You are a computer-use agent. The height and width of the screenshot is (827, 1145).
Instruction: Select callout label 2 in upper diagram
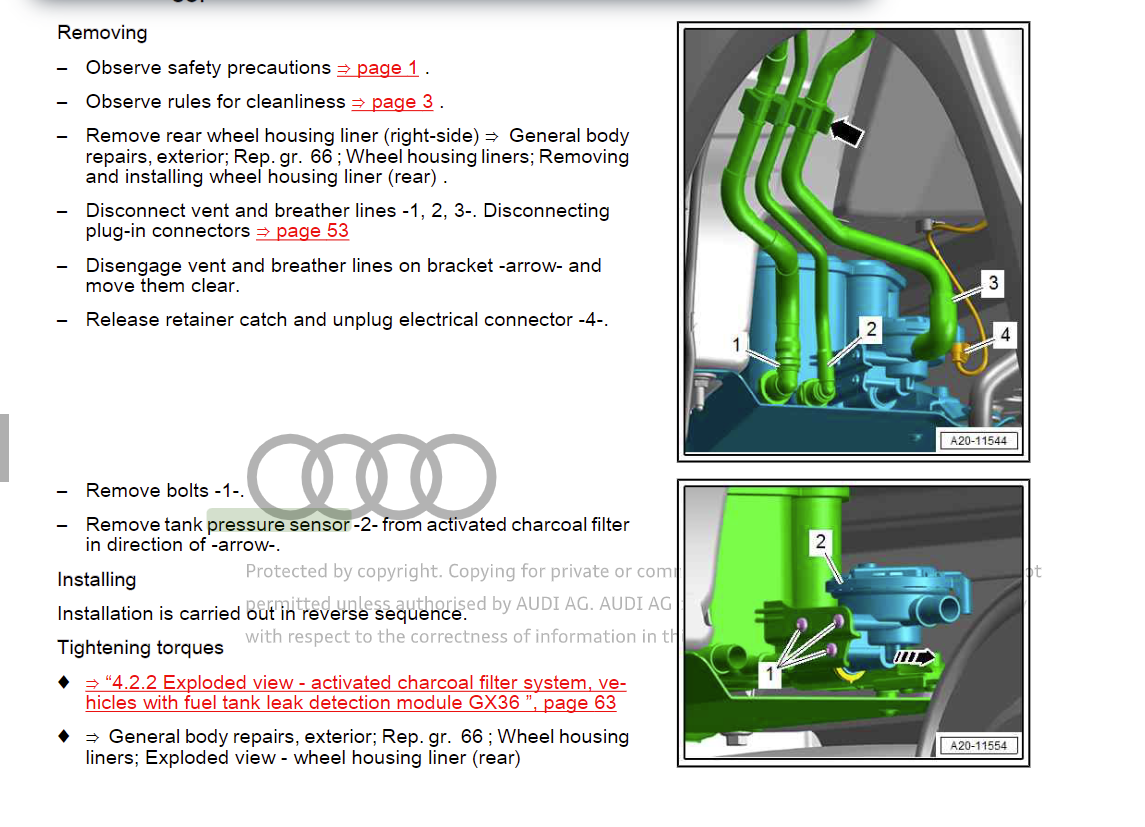click(x=869, y=328)
